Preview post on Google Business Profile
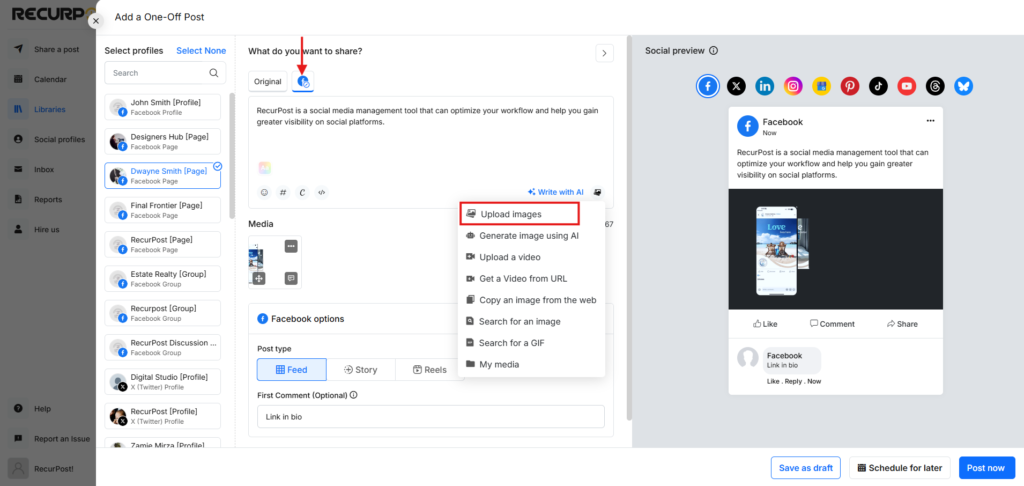 coord(822,86)
